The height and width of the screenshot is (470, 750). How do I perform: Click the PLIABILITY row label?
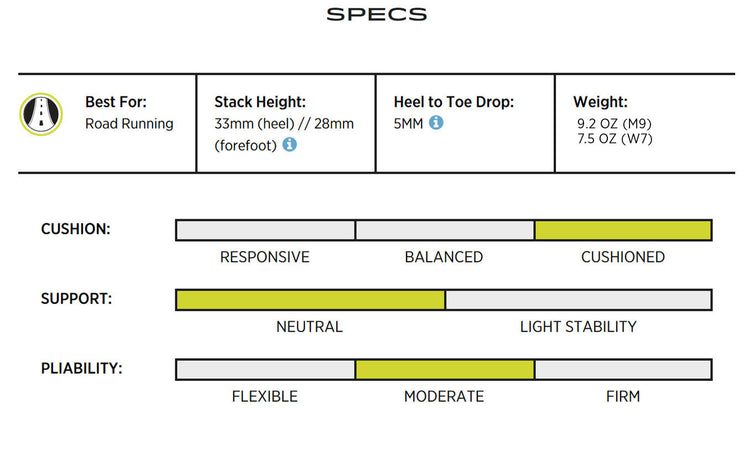click(x=81, y=368)
